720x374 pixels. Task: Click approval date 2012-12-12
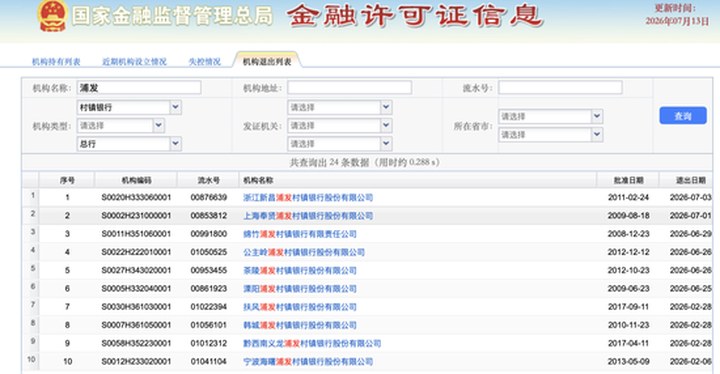point(629,252)
